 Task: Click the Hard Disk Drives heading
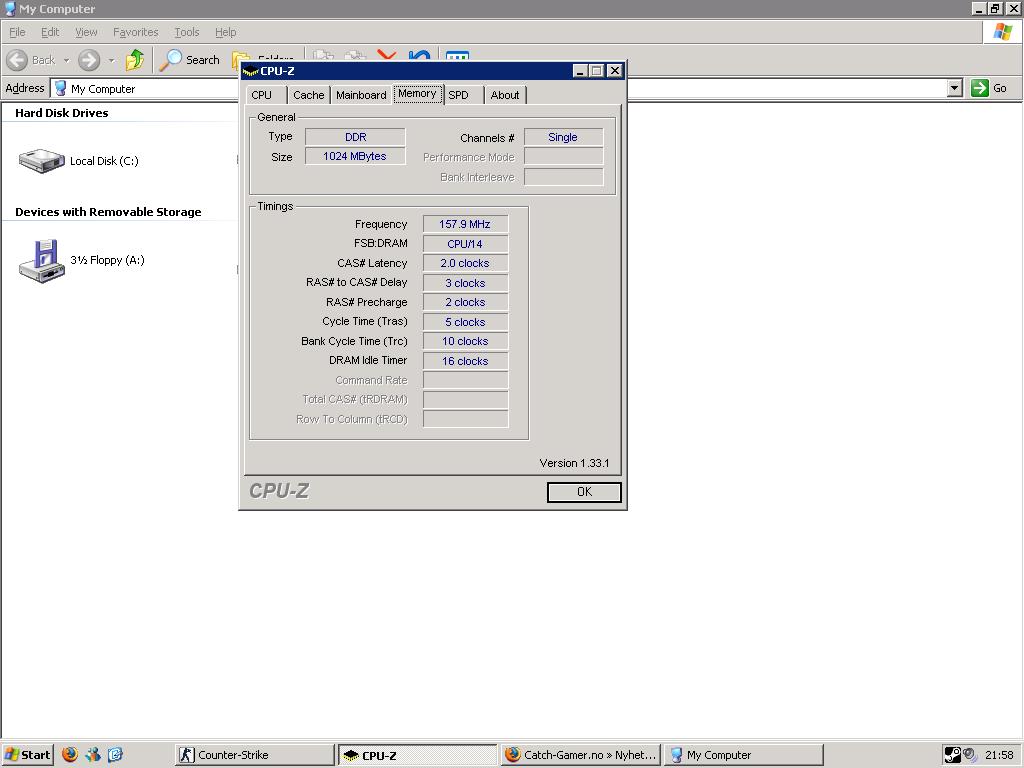(x=62, y=113)
